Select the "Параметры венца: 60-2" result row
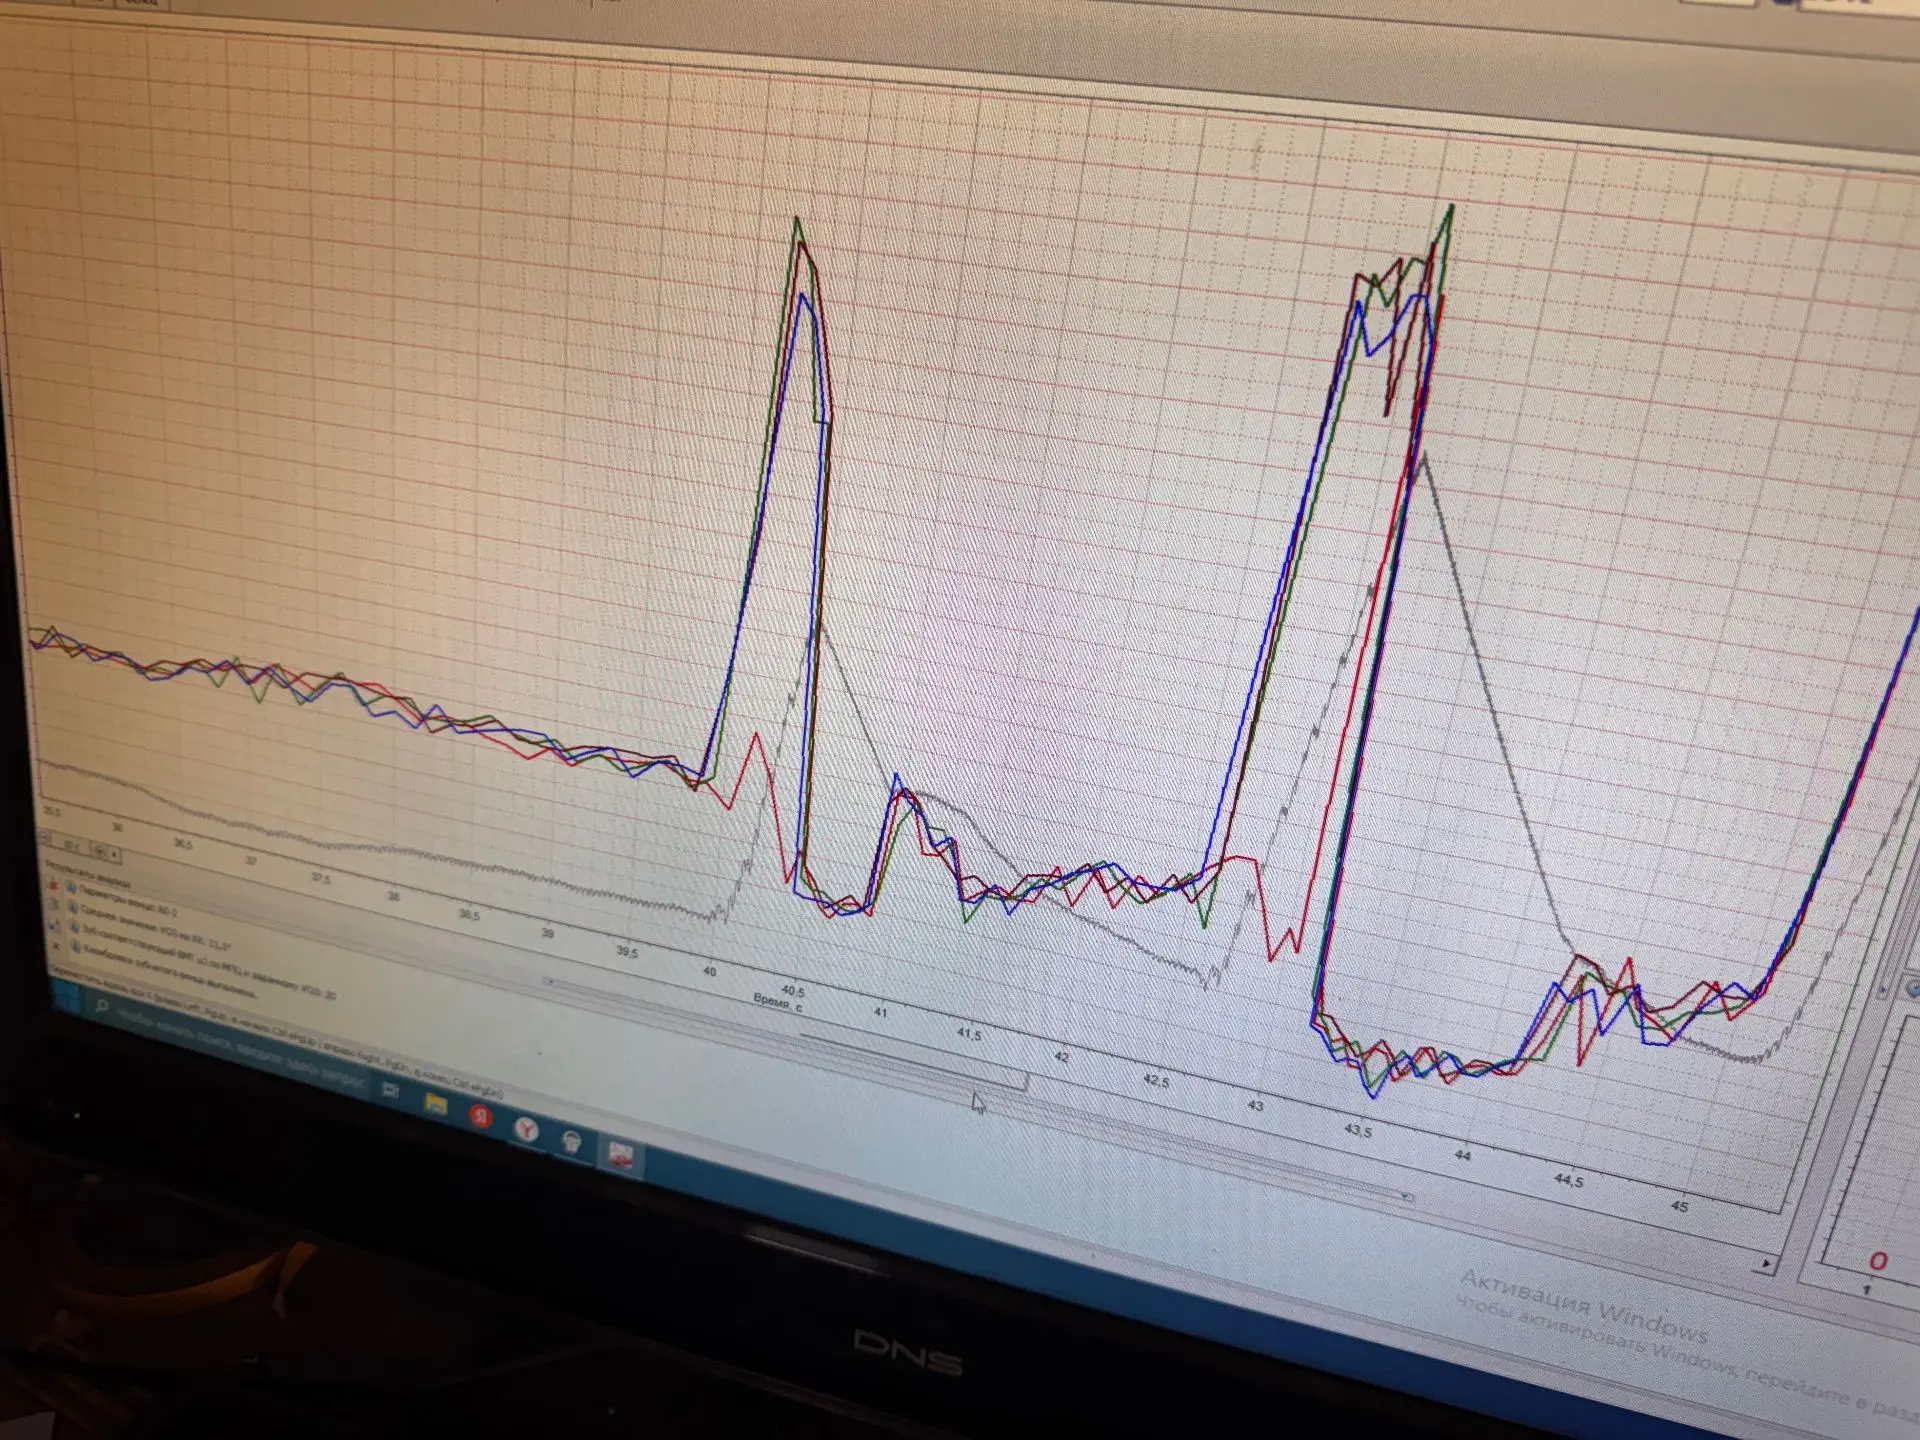This screenshot has width=1920, height=1440. tap(128, 900)
